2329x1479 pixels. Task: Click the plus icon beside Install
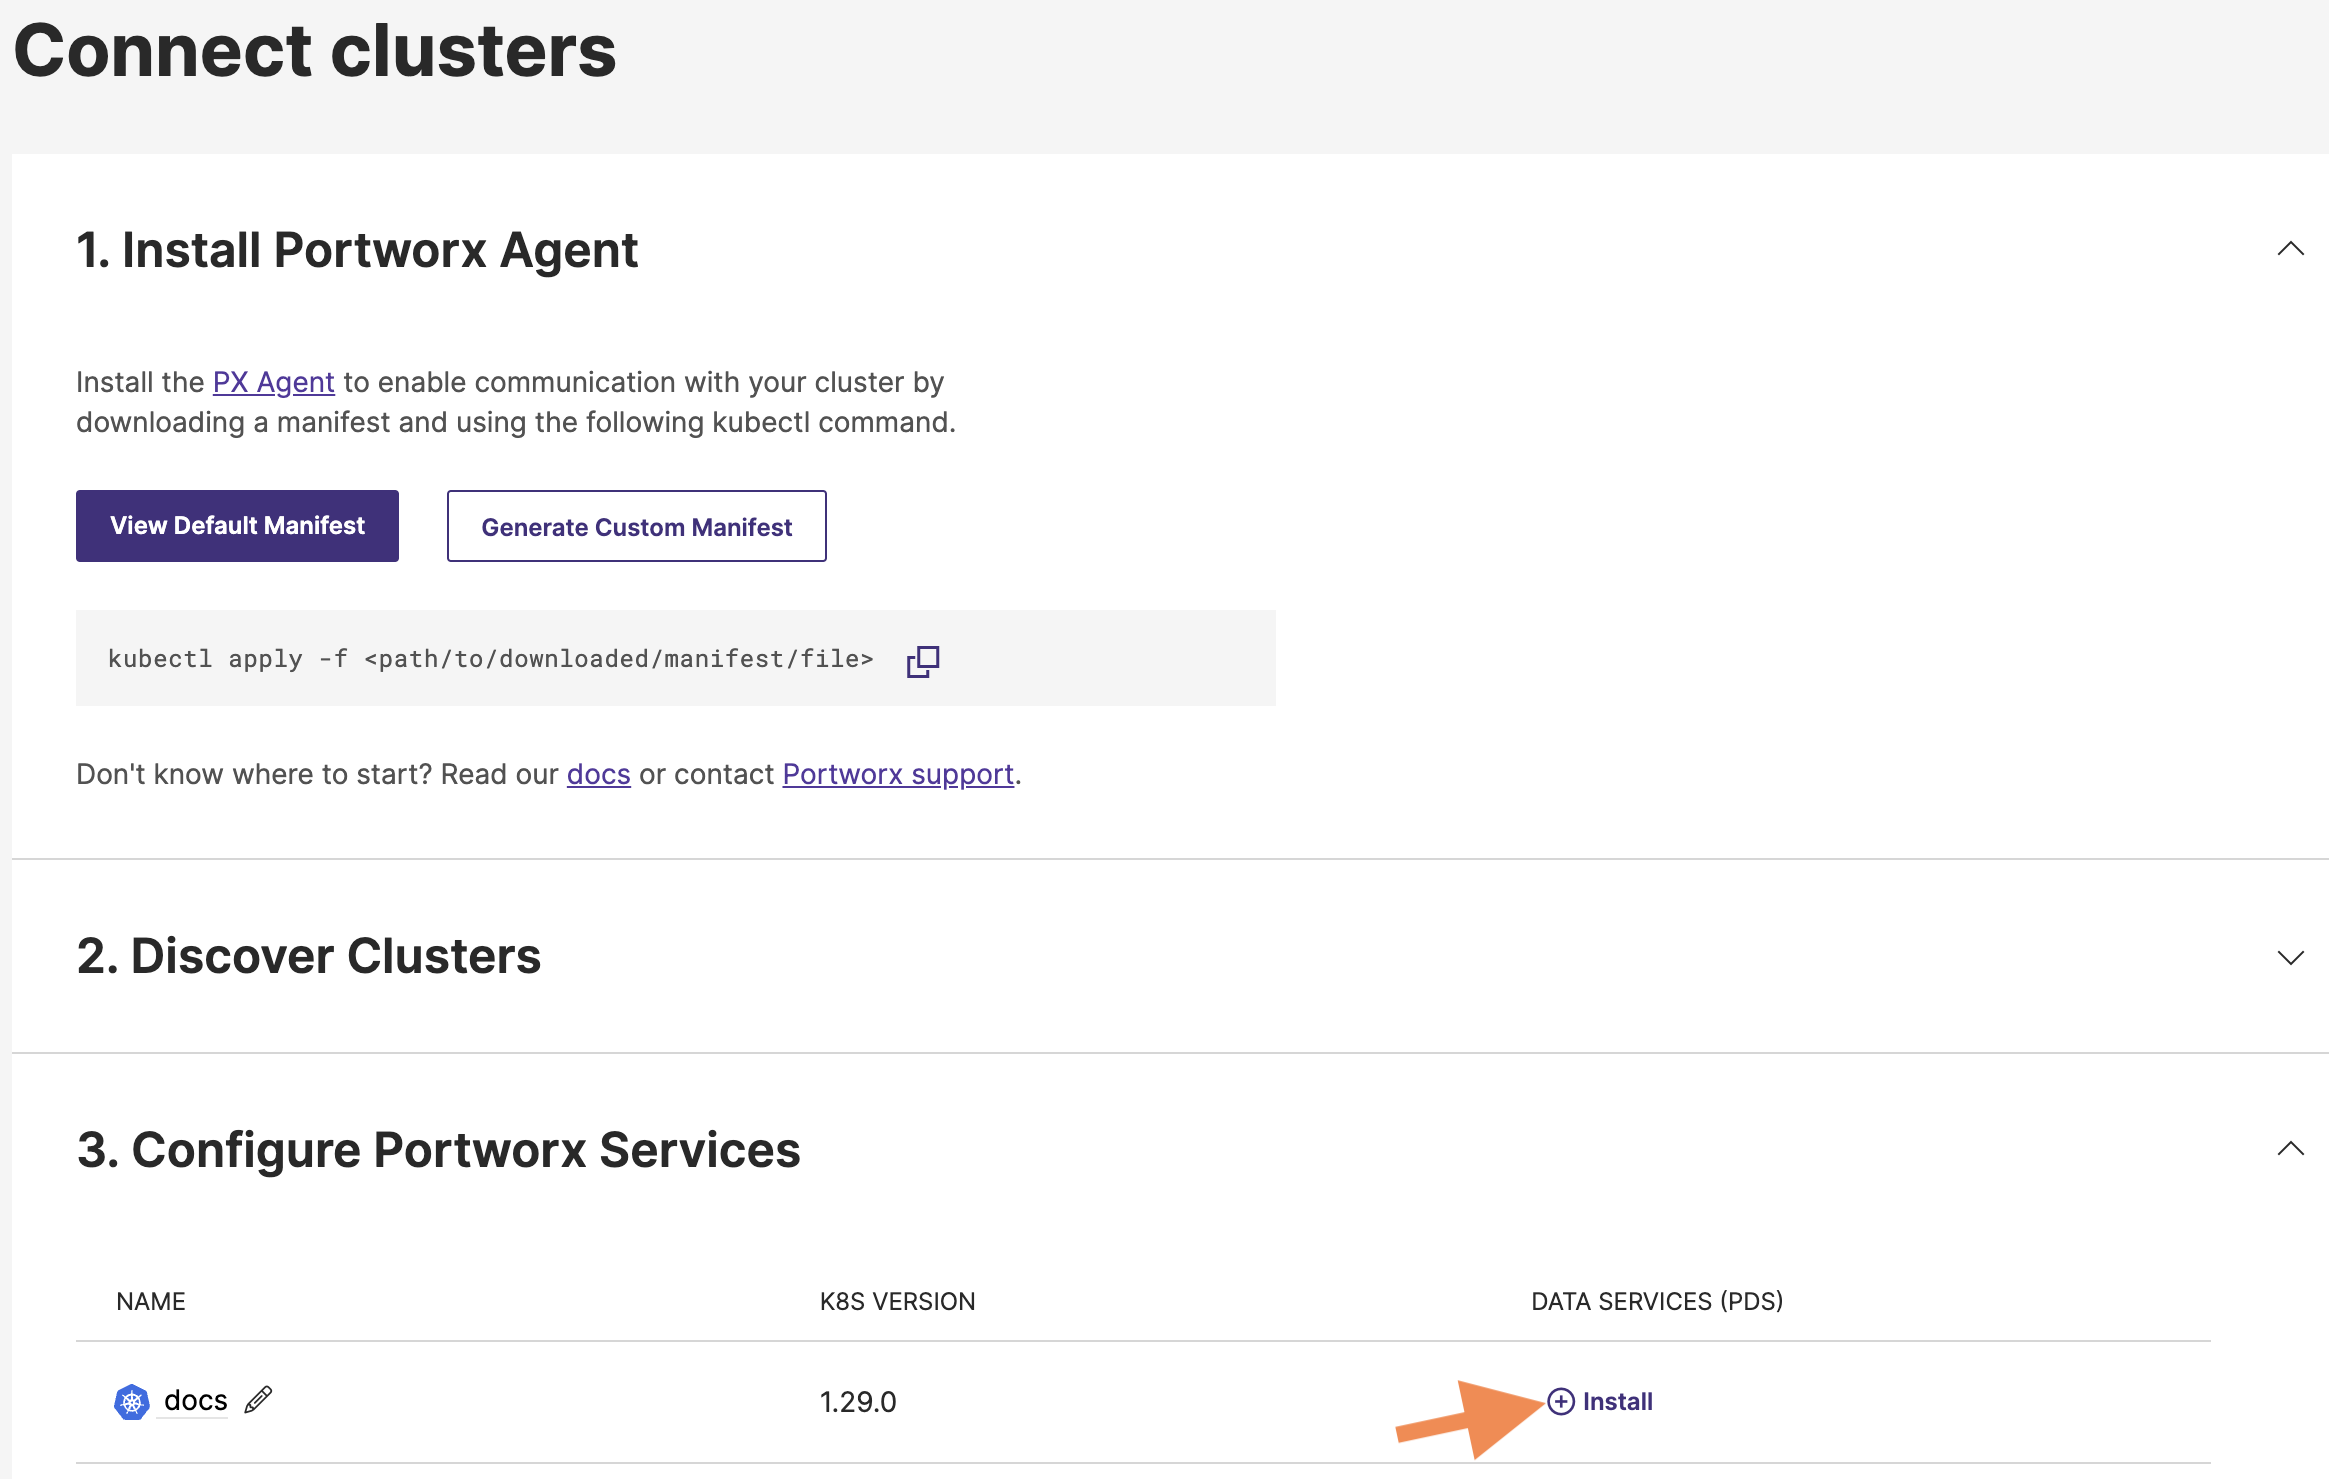point(1560,1401)
